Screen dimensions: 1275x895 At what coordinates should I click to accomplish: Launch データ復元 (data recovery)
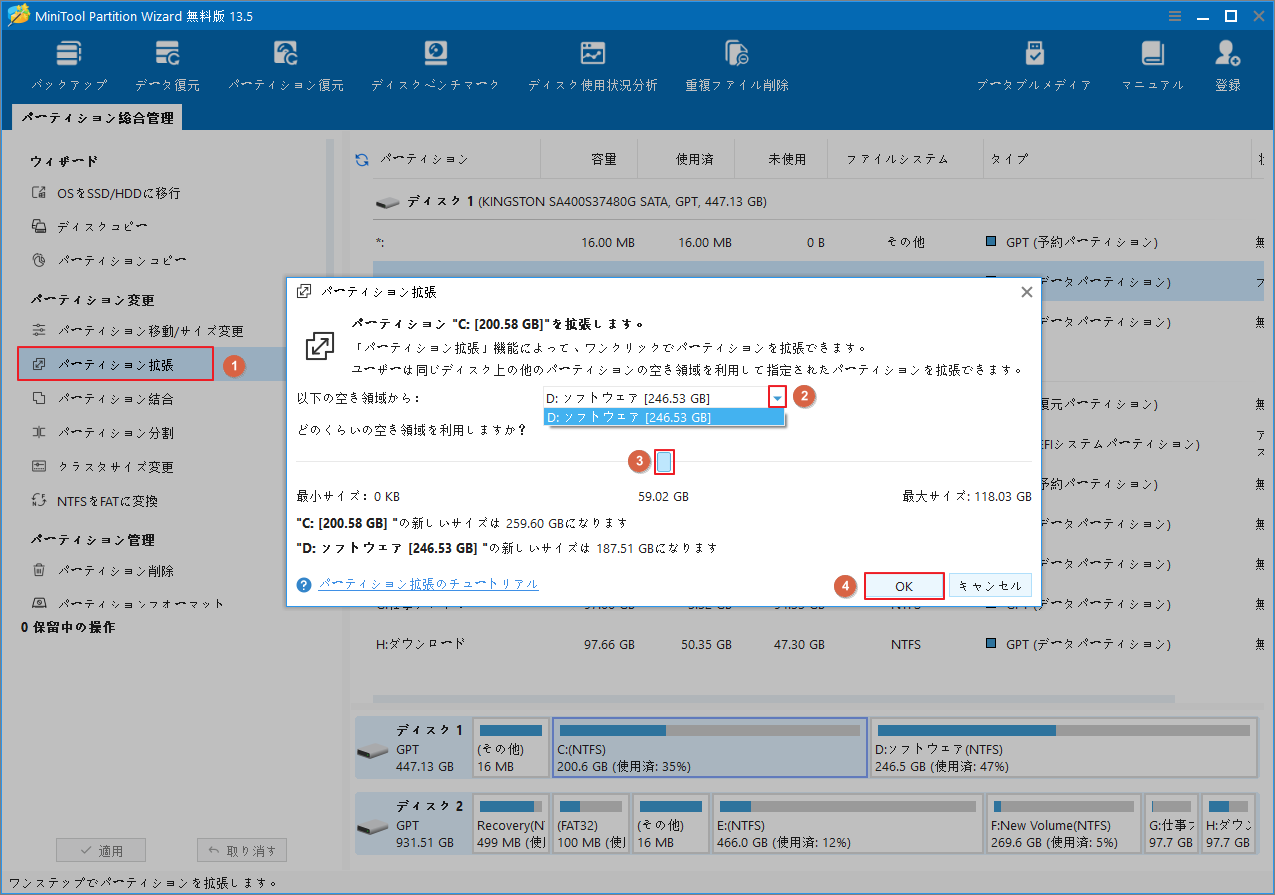pyautogui.click(x=167, y=63)
